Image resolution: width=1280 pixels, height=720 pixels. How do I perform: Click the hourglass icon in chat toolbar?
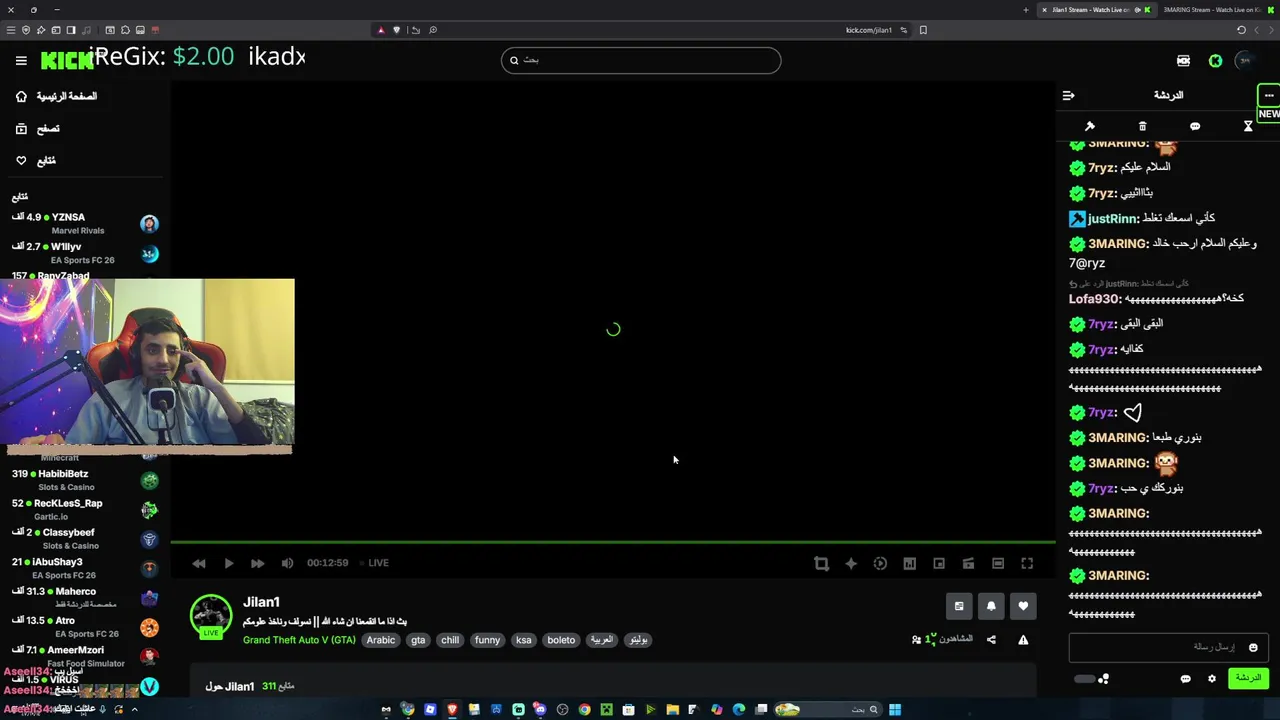pos(1248,127)
